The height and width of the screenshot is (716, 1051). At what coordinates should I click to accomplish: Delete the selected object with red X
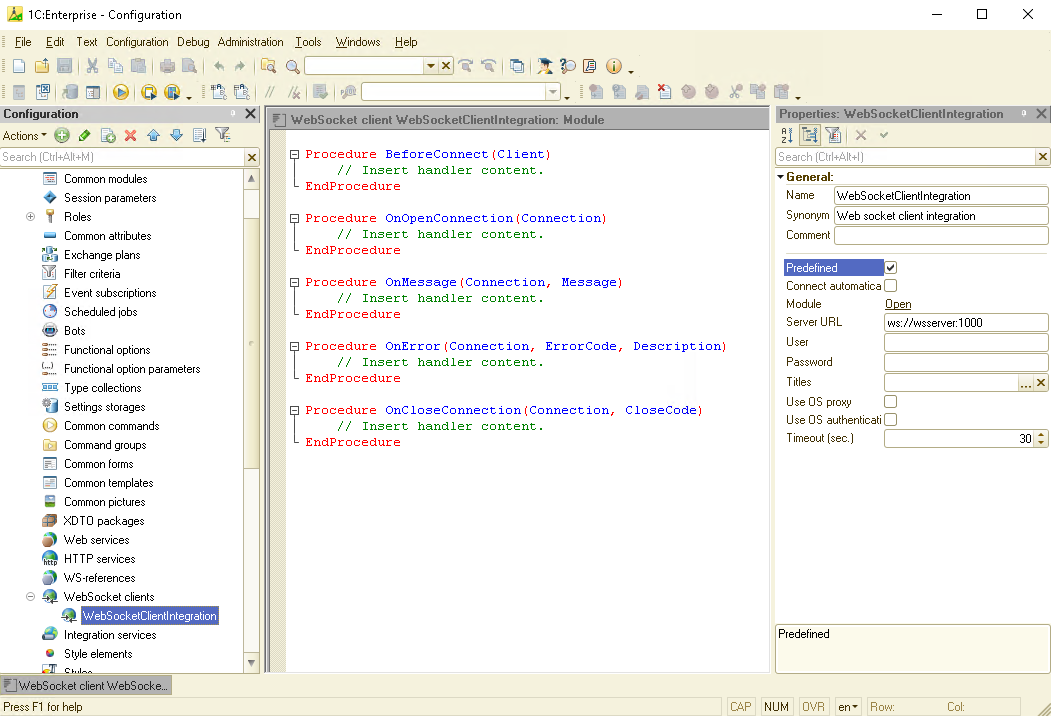tap(131, 135)
